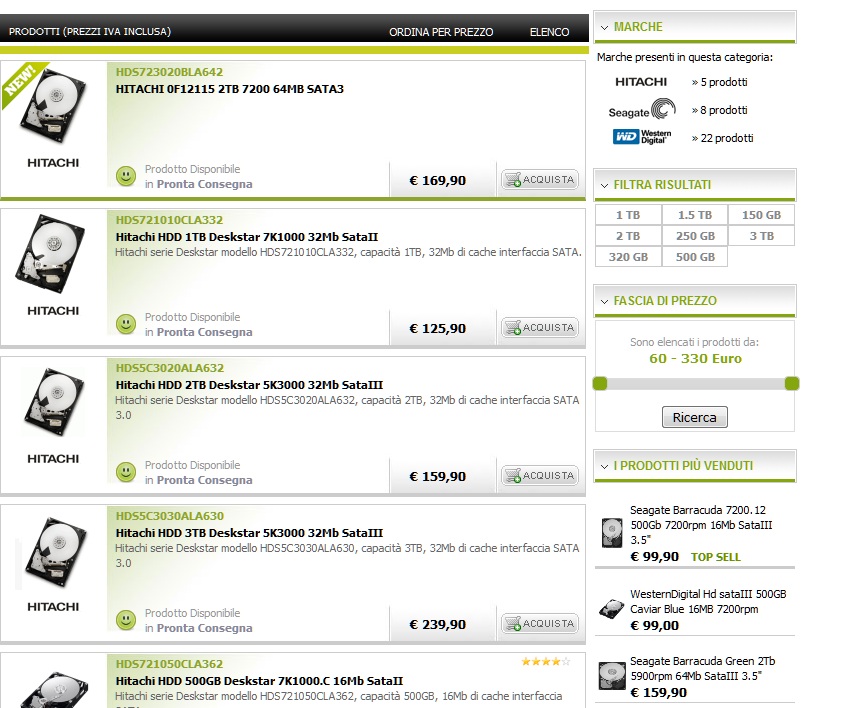Open hard drive image of HDS5C3020ALA632

[54, 402]
